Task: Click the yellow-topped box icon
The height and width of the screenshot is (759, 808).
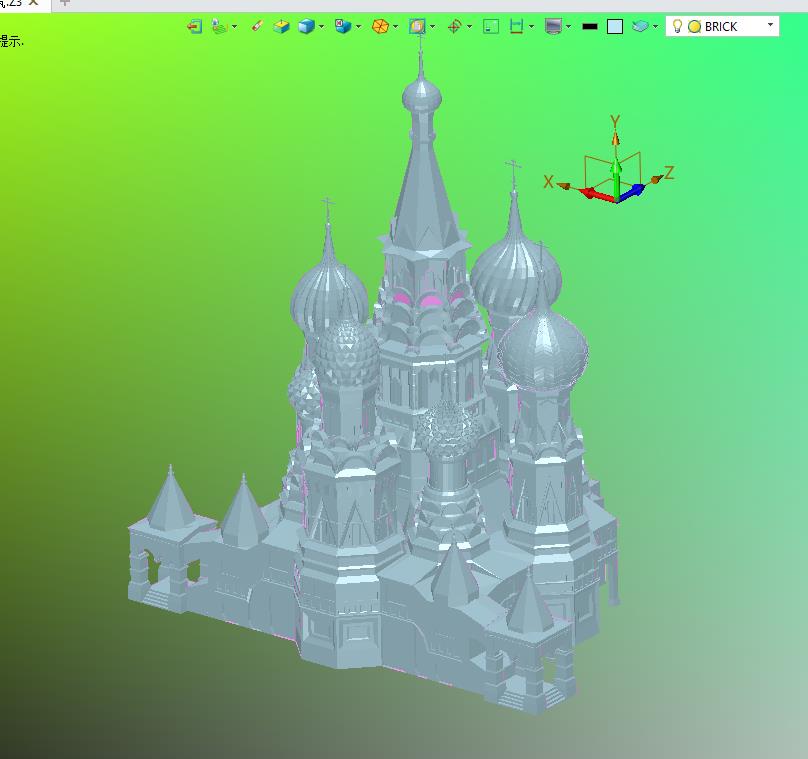Action: [281, 26]
